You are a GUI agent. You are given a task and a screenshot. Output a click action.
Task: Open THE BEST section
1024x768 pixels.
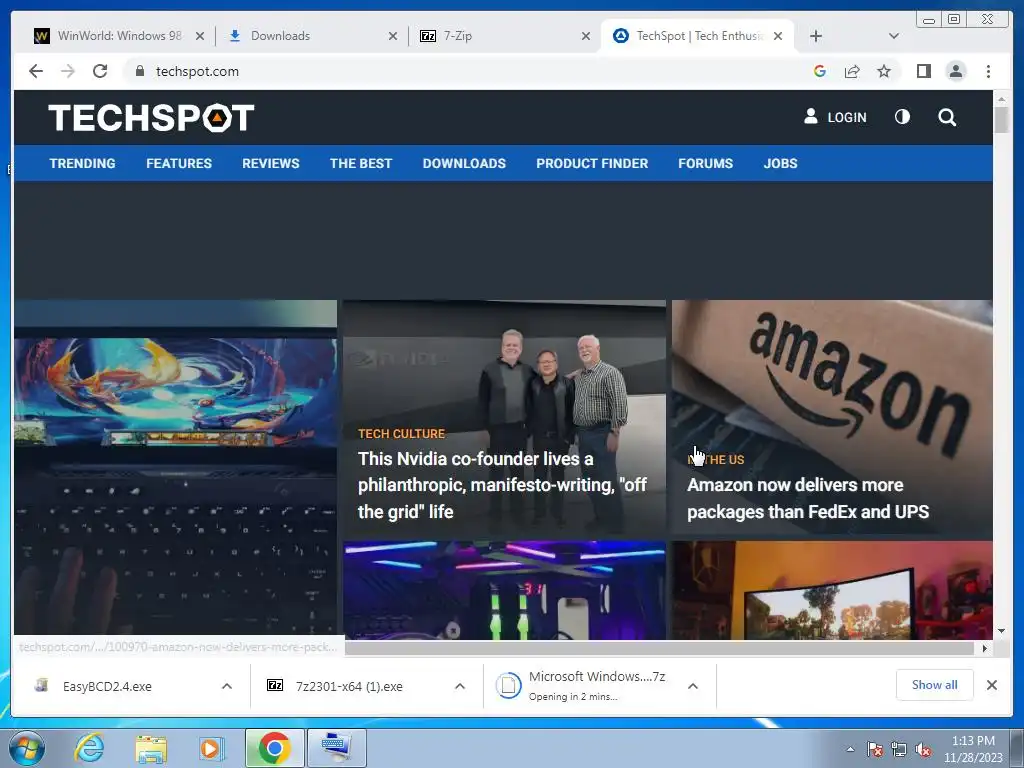pos(361,163)
